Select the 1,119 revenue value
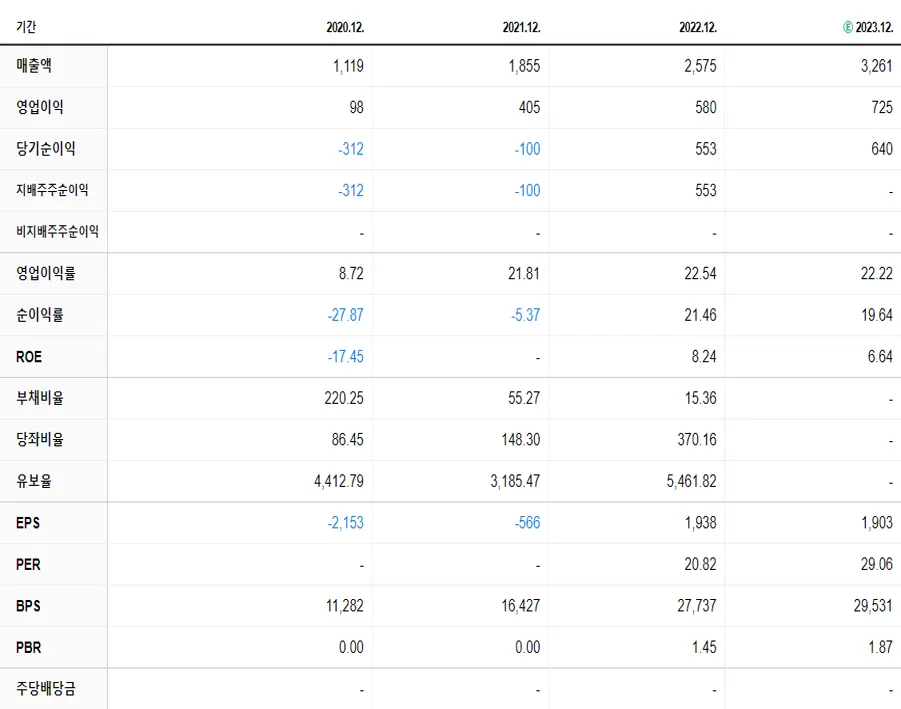The height and width of the screenshot is (709, 901). point(348,66)
